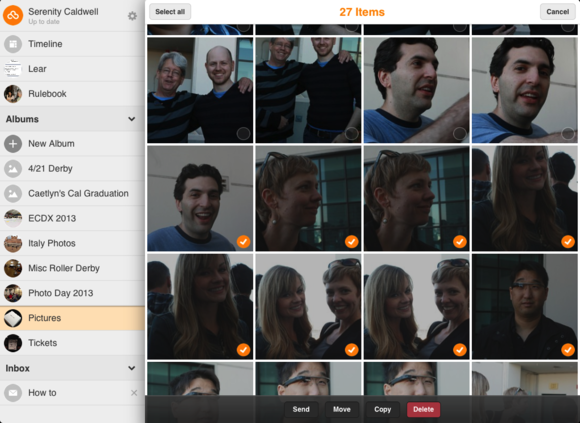
Task: Click the Move button
Action: tap(342, 409)
